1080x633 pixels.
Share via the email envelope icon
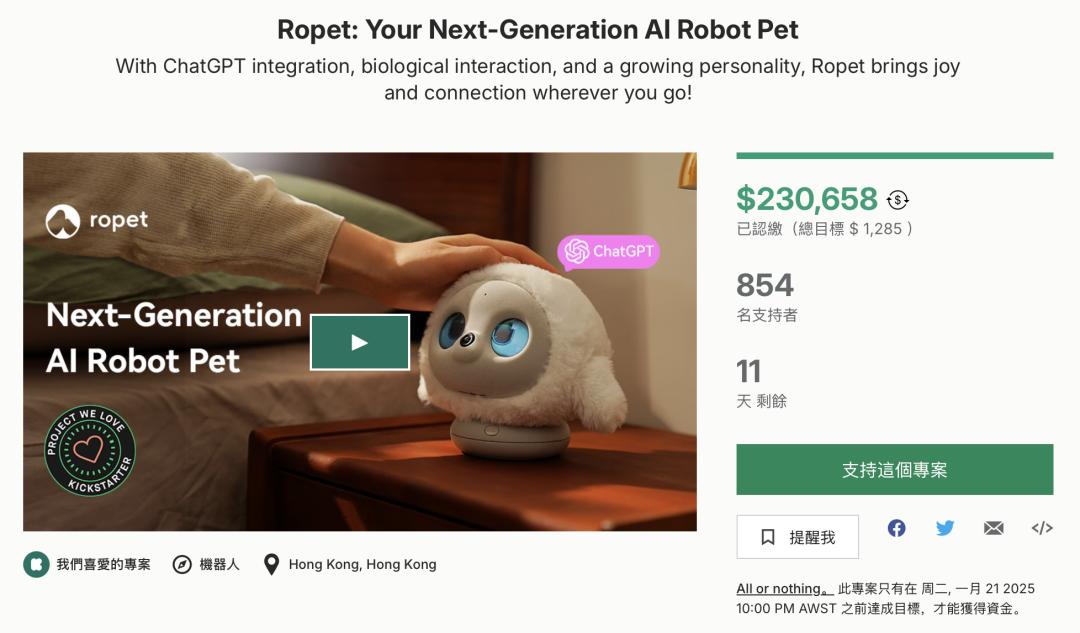[993, 528]
